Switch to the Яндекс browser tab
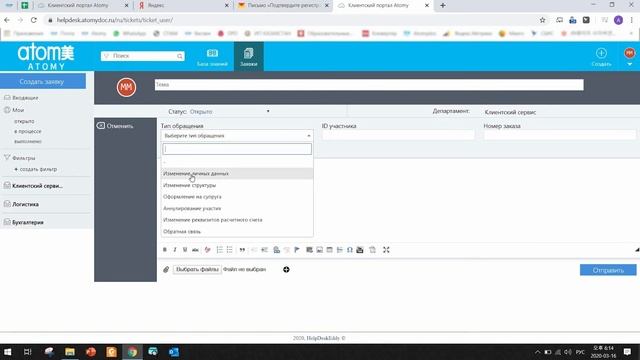Viewport: 640px width, 360px height. click(183, 6)
